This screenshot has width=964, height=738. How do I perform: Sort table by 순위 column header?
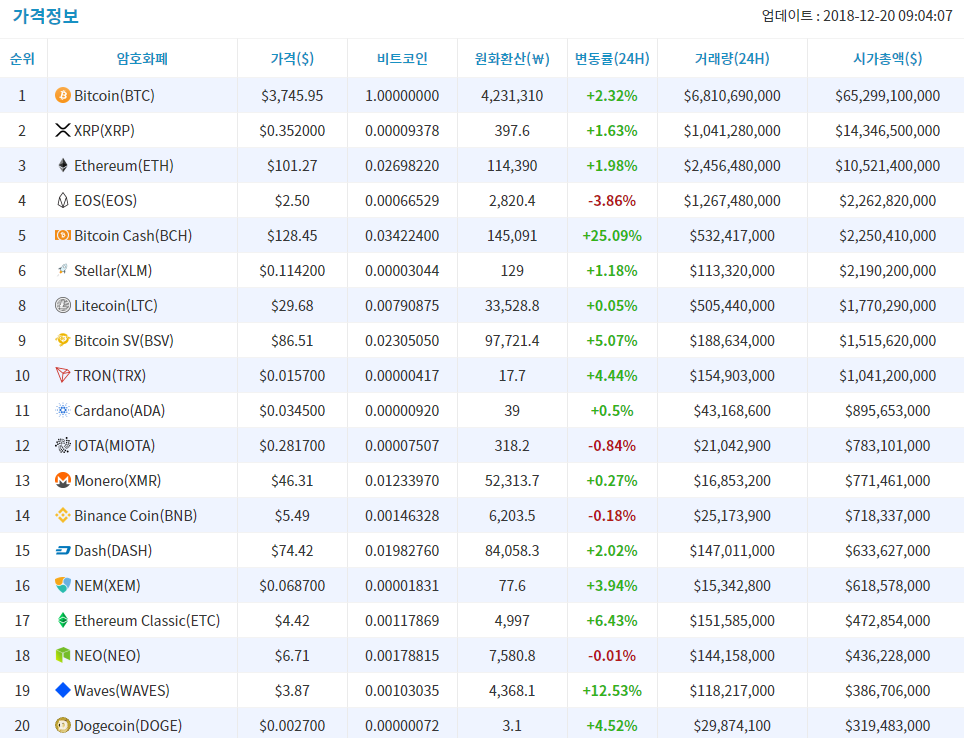23,59
